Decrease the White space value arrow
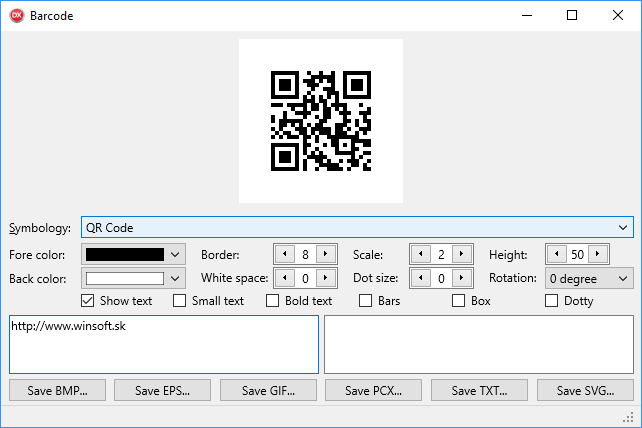 click(285, 278)
